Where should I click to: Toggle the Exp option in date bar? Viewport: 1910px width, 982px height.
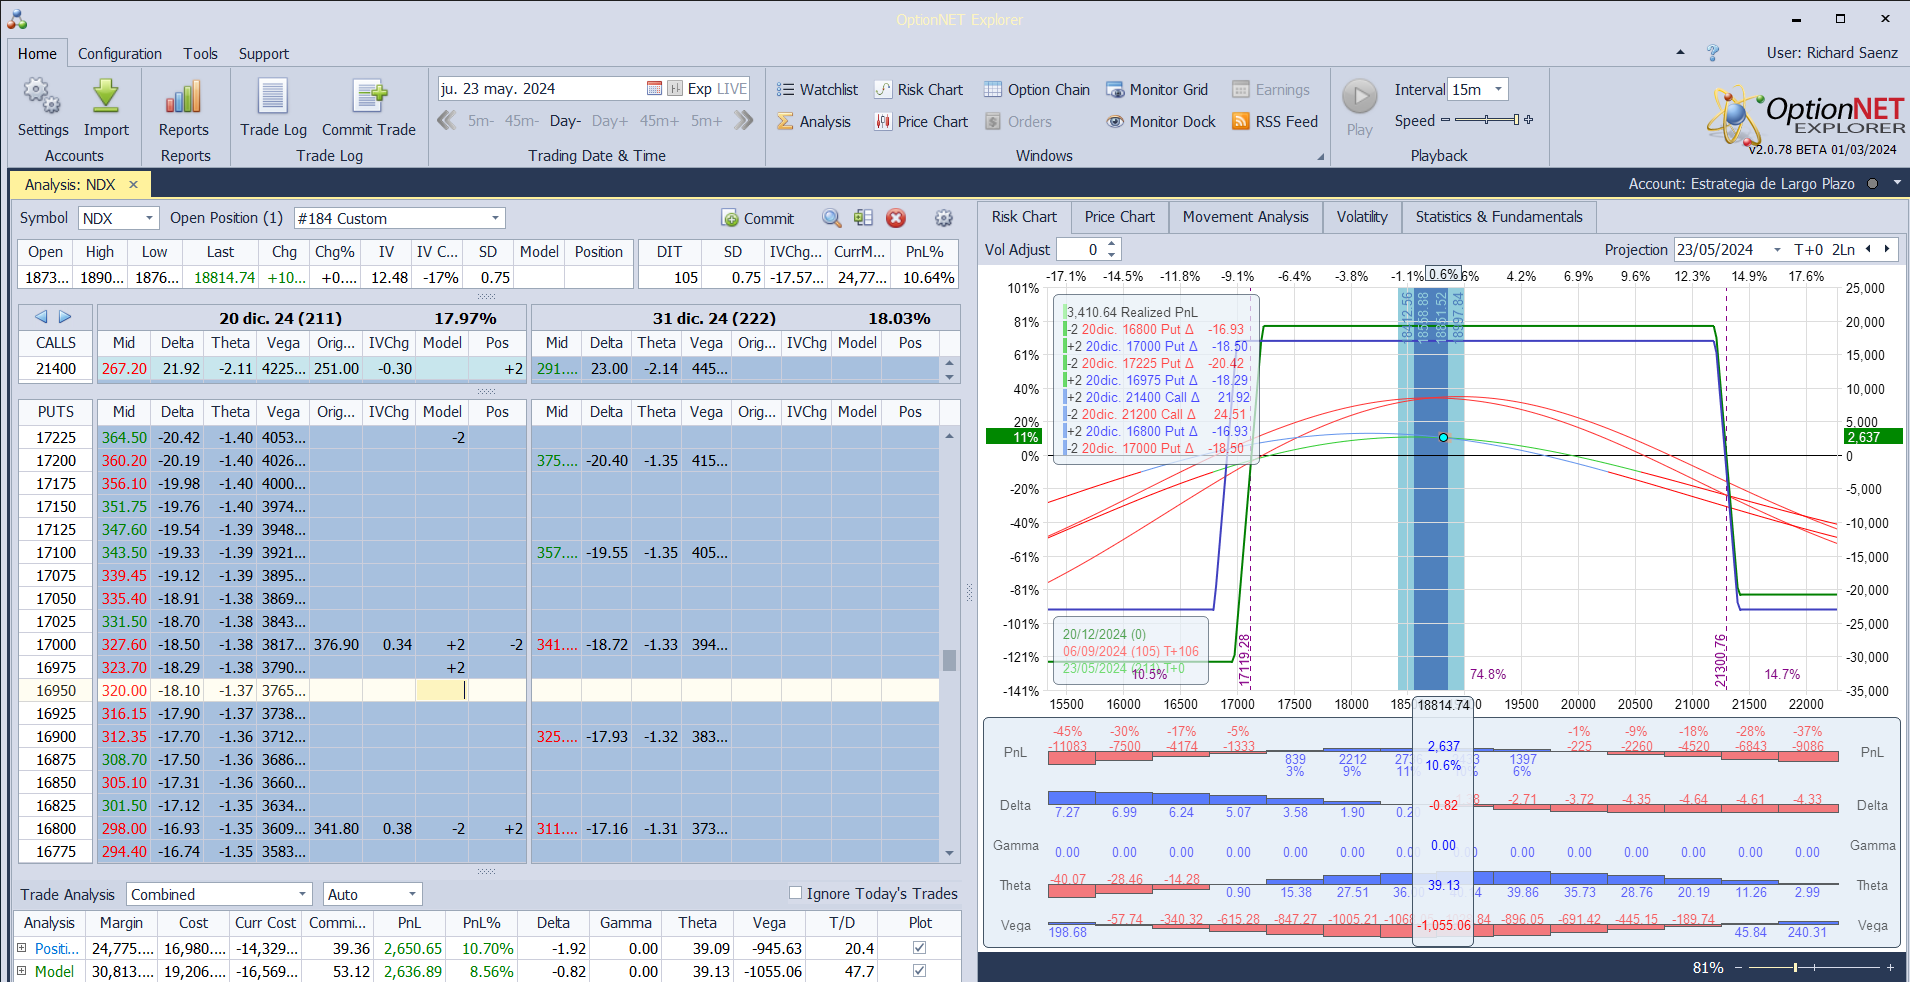point(699,89)
